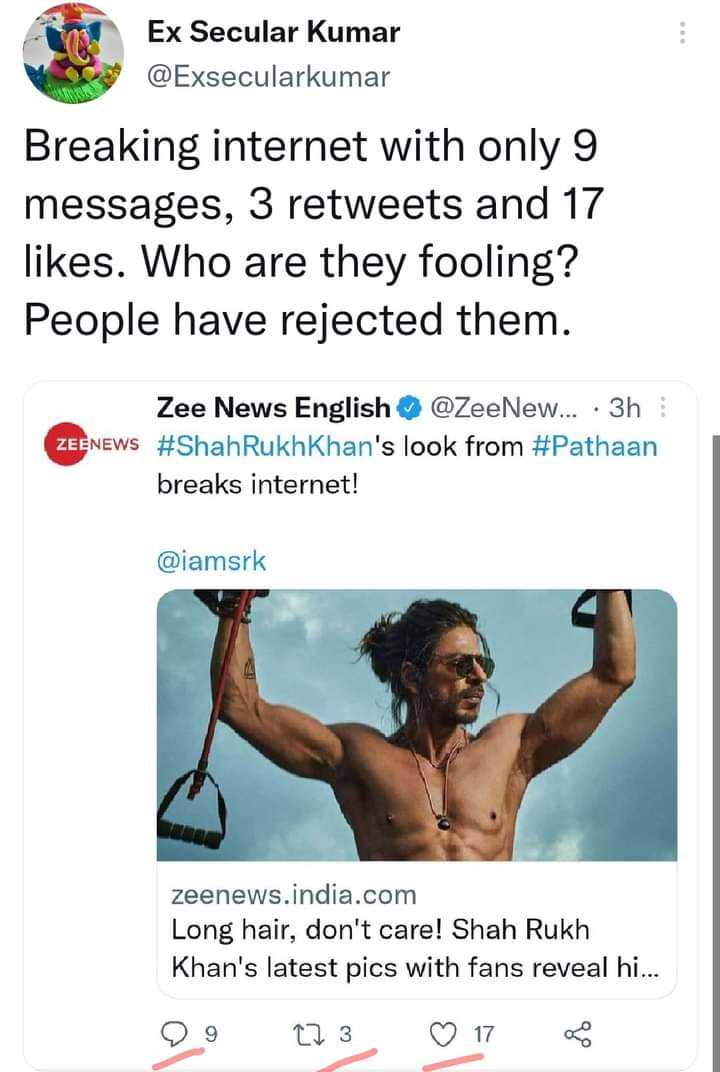Open the tweet's three-dot more options menu
This screenshot has width=720, height=1072.
click(682, 33)
